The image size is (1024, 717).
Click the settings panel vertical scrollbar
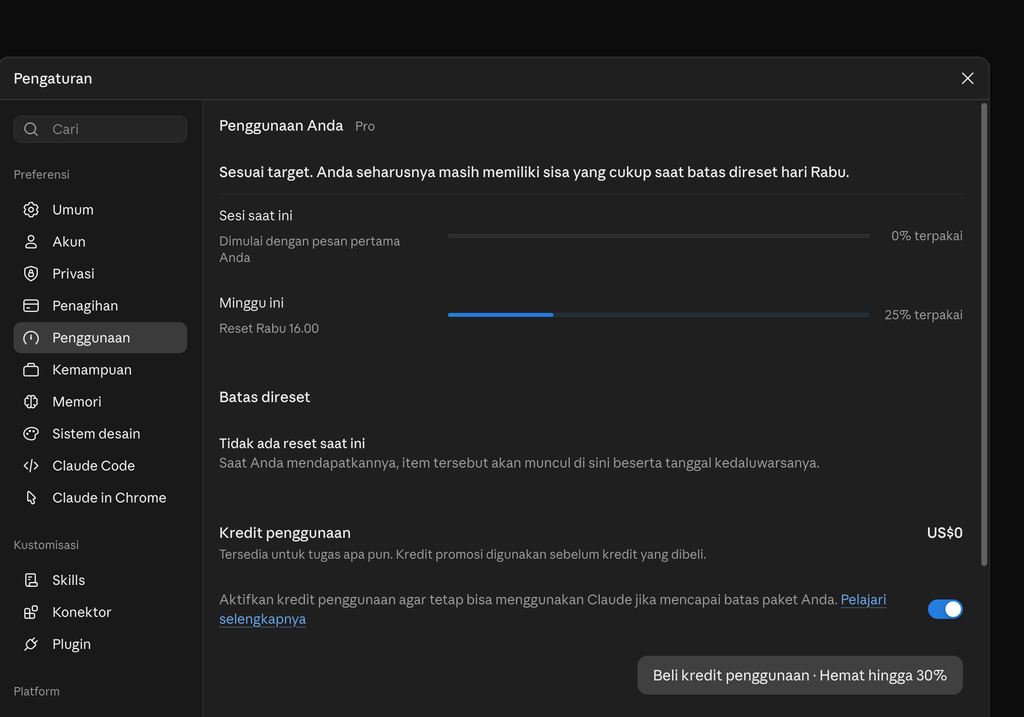click(984, 334)
